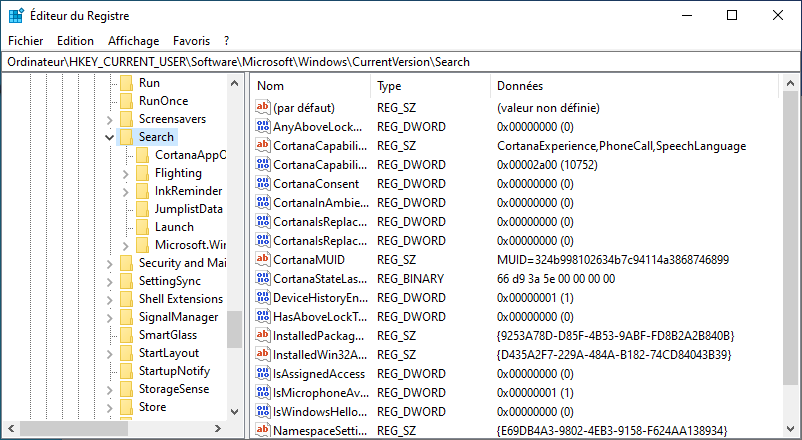Click data CortanaExperience,PhoneCall,SpeechLanguage
Viewport: 802px width, 440px height.
(621, 146)
